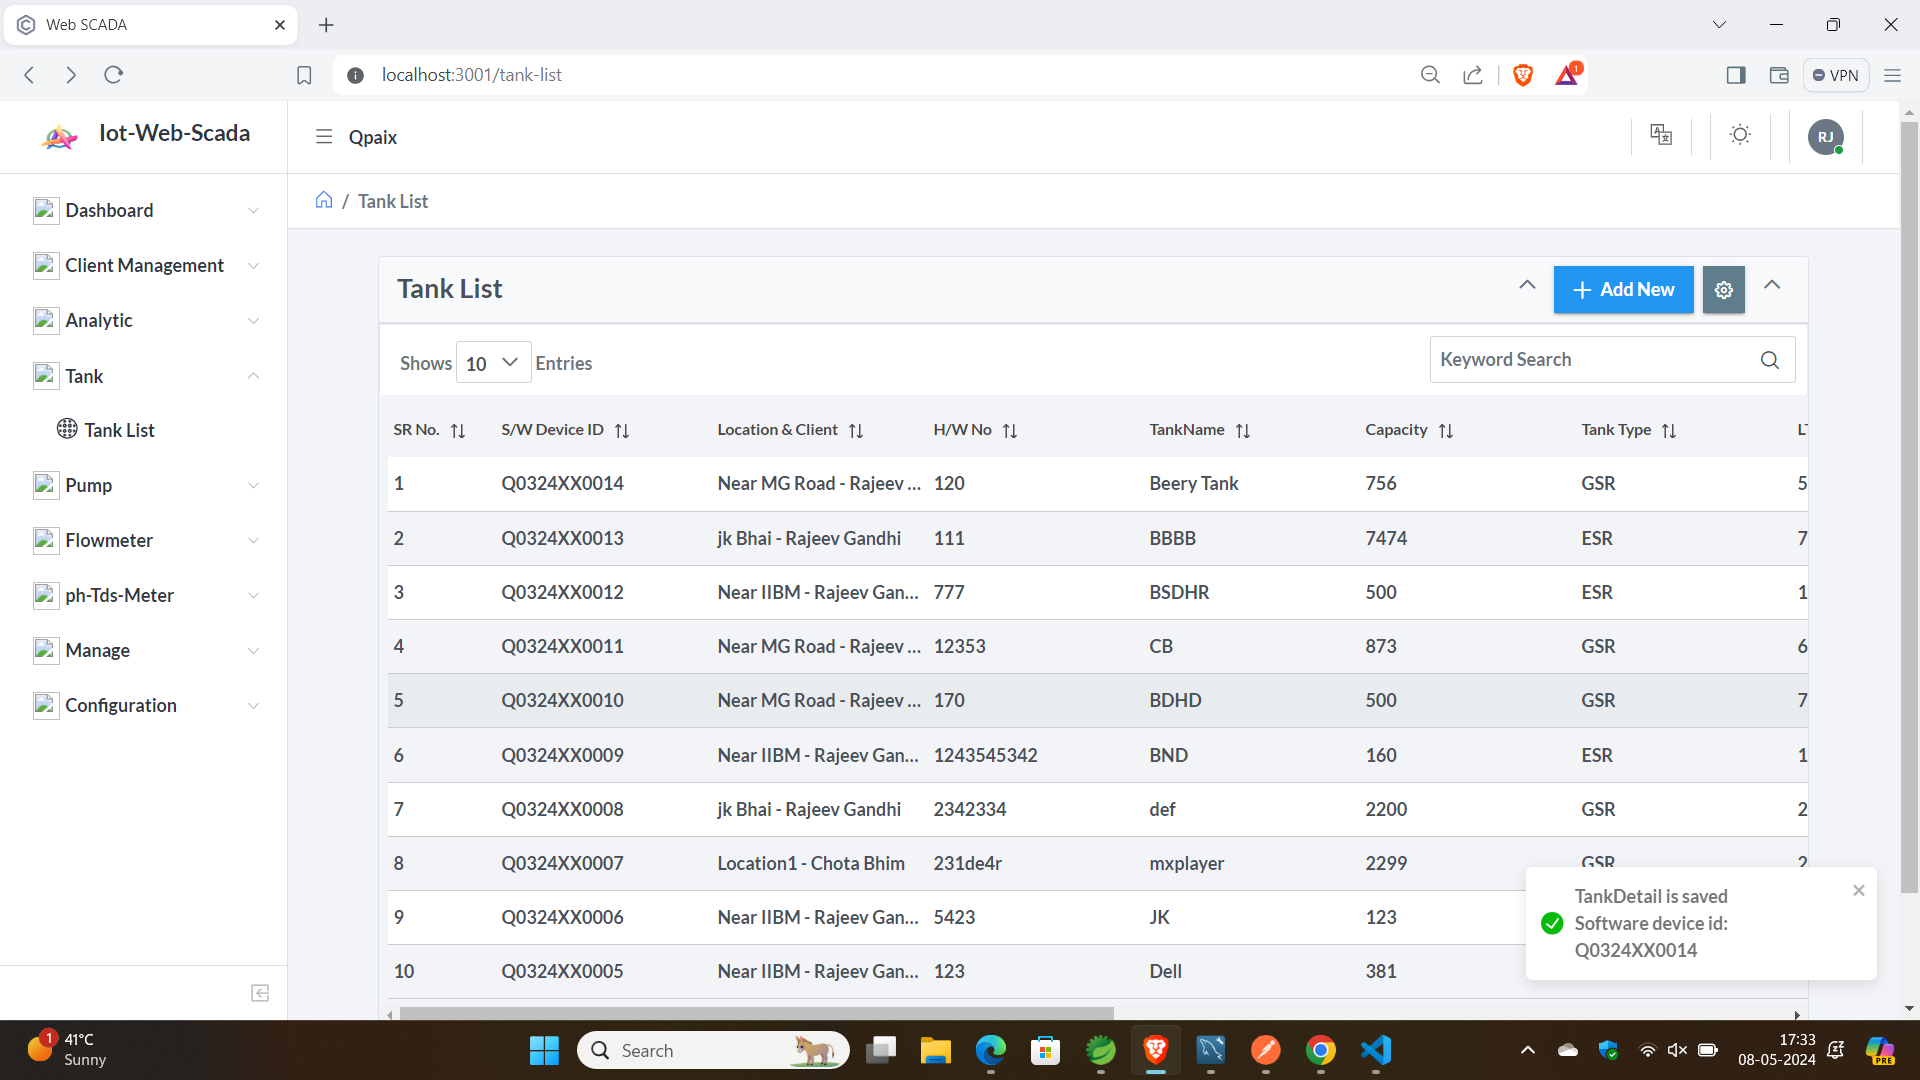
Task: Click the home breadcrumb icon
Action: pos(324,200)
